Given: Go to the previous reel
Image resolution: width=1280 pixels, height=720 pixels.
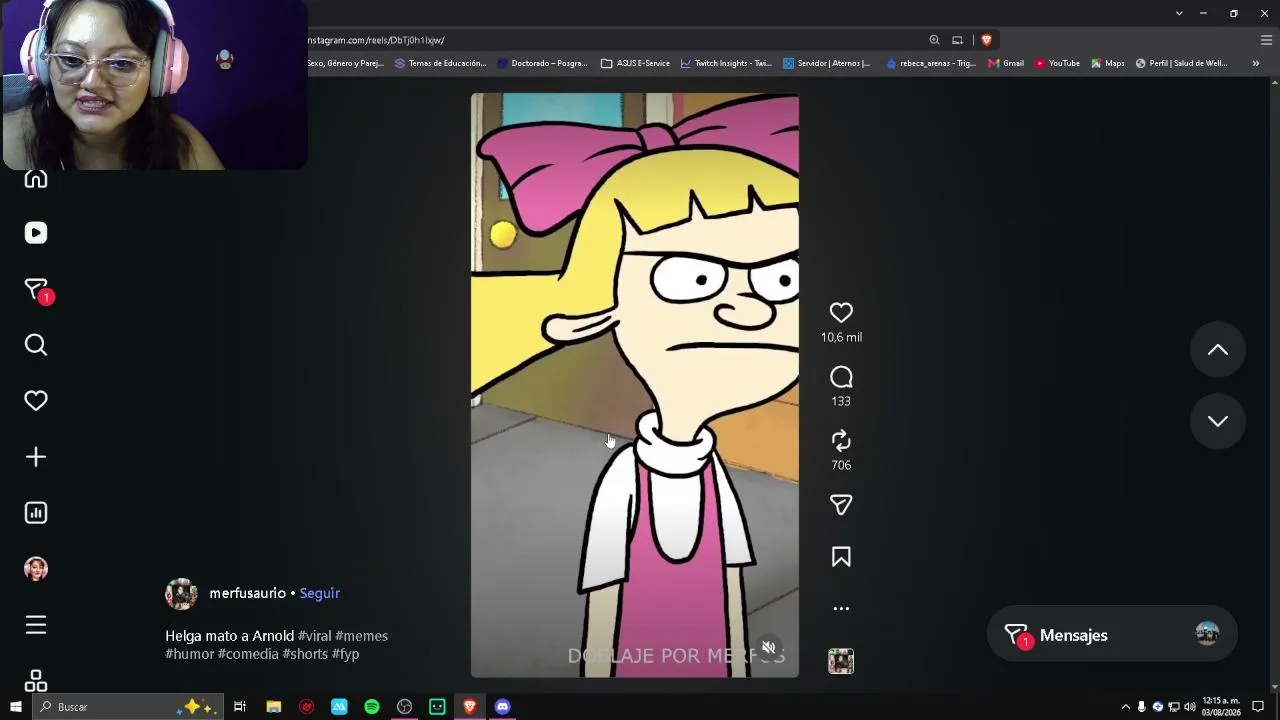Looking at the screenshot, I should click(1218, 350).
